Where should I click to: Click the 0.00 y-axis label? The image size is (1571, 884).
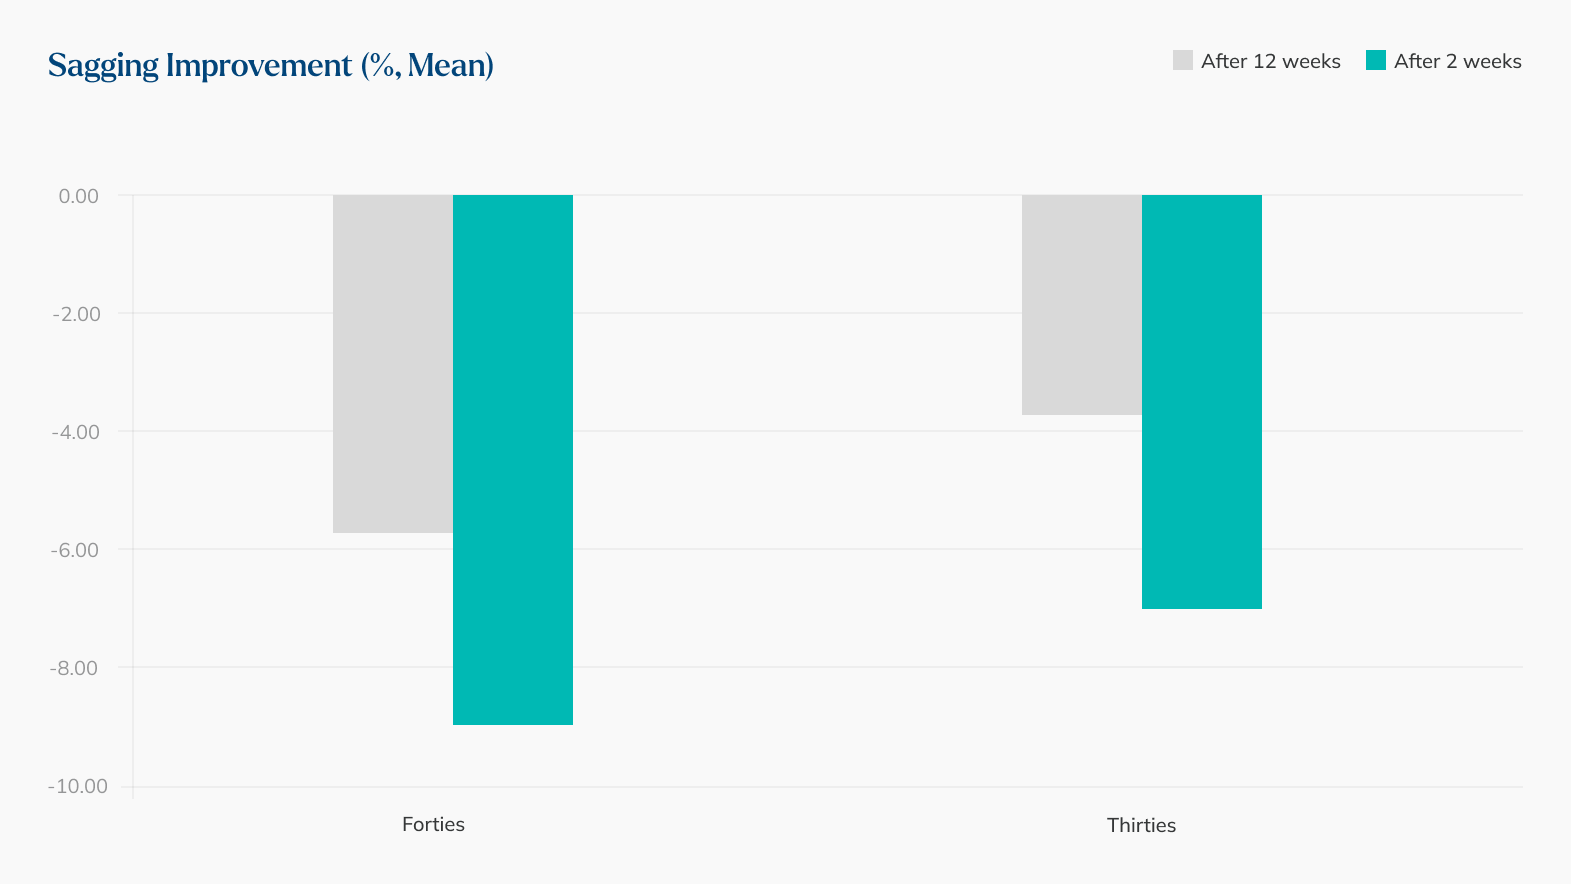78,196
